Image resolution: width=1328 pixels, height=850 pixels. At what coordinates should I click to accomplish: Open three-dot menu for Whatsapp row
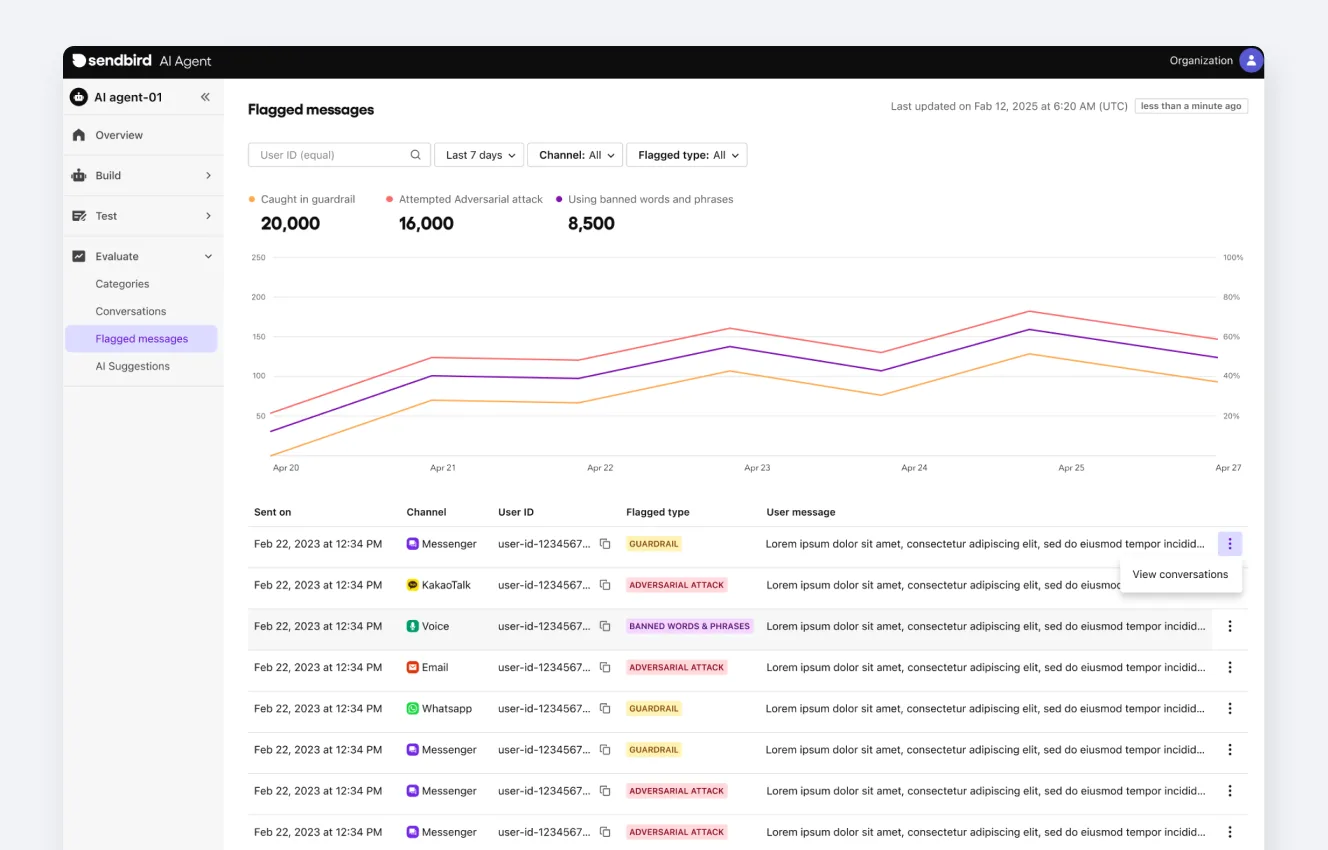pos(1230,708)
